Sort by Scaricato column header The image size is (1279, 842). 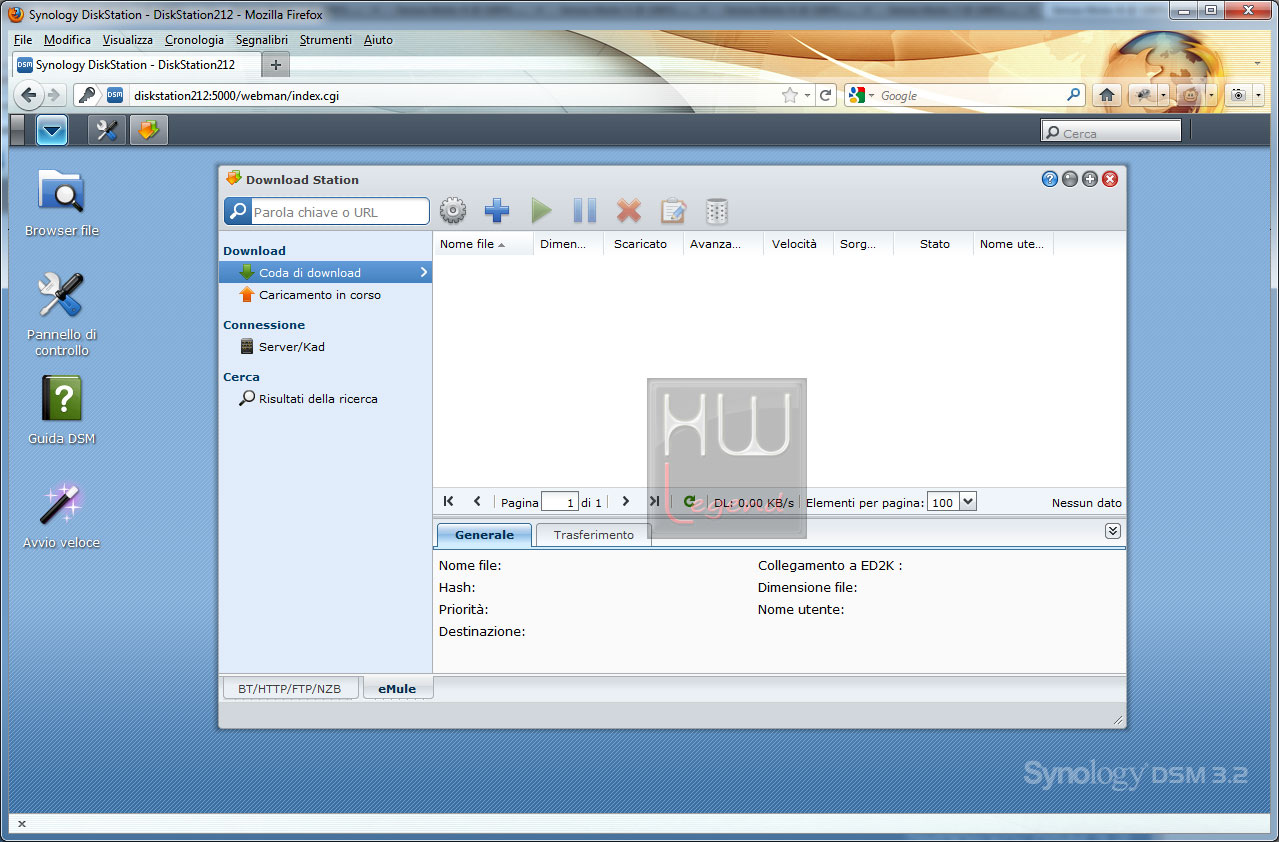click(644, 244)
